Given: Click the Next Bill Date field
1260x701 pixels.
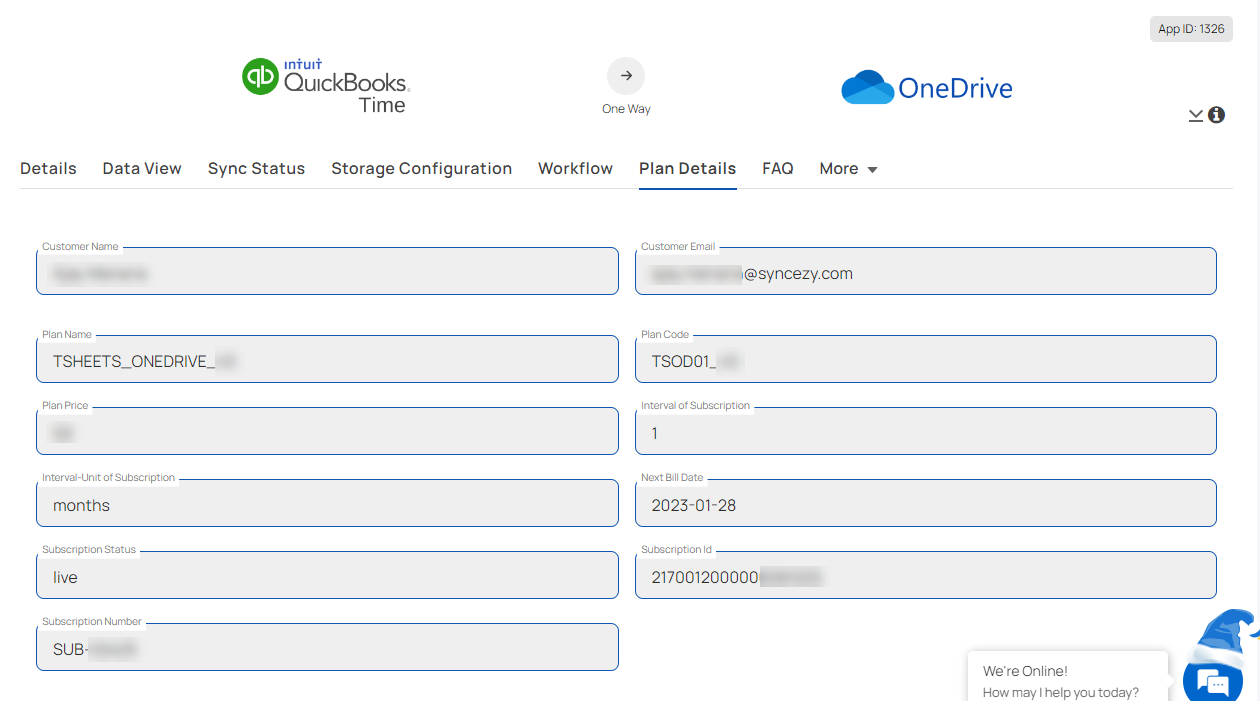Looking at the screenshot, I should [925, 504].
